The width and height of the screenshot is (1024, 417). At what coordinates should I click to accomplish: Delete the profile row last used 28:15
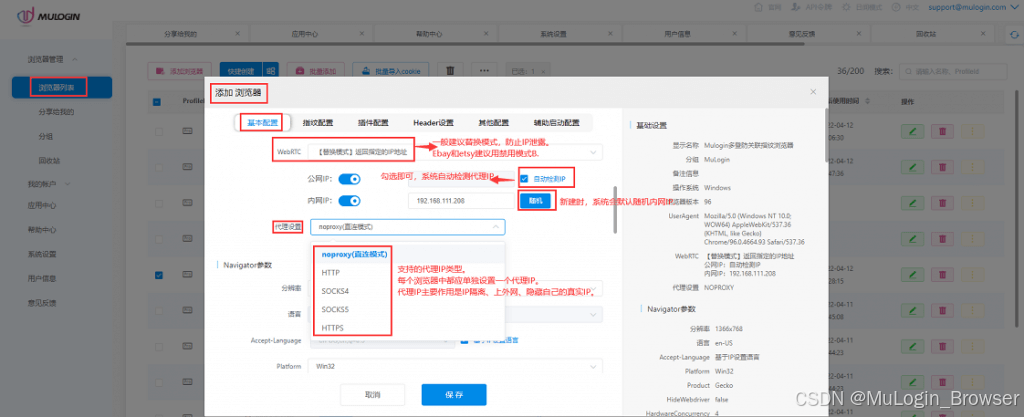(x=942, y=275)
